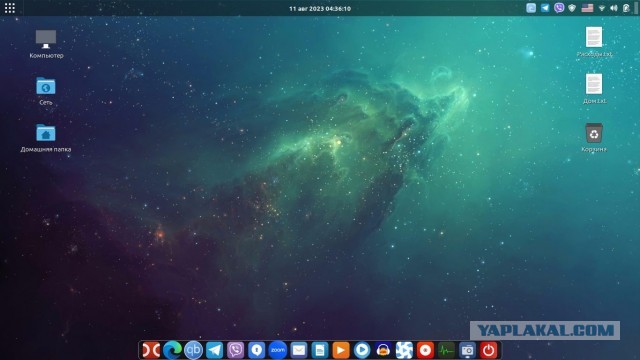Launch Zoom from the dock
640x360 pixels.
278,350
